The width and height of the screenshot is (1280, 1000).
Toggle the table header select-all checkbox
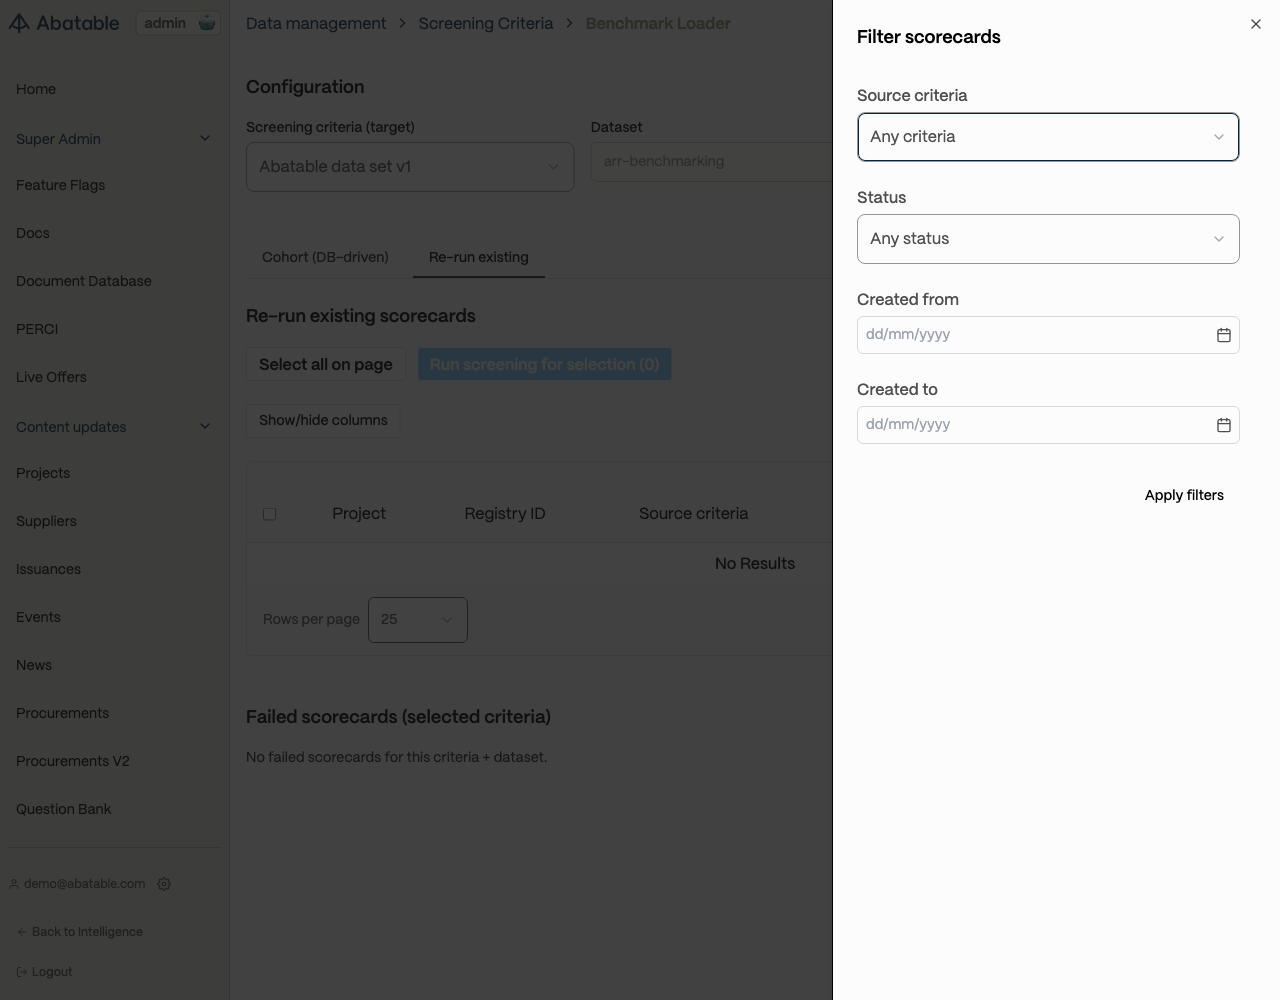click(x=269, y=514)
